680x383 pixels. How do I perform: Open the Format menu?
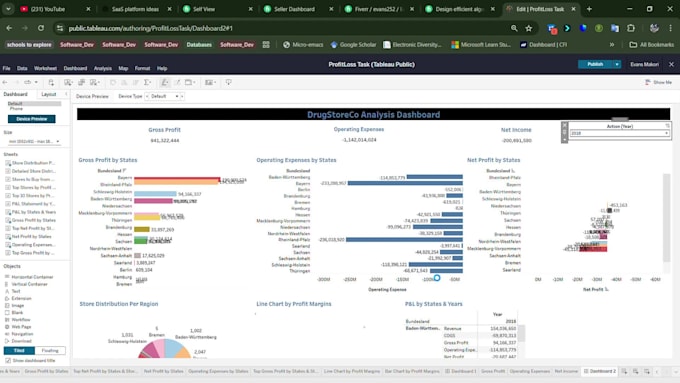(x=142, y=69)
